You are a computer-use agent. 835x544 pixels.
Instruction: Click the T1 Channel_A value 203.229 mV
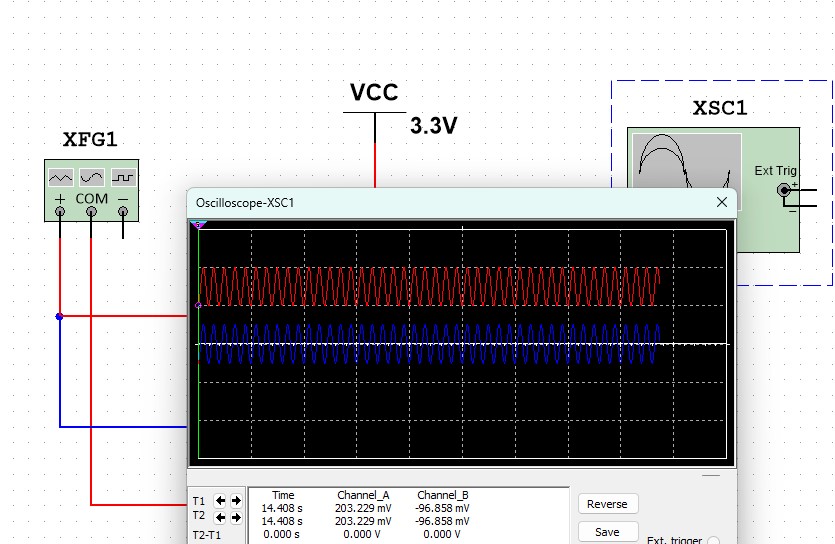click(x=363, y=508)
